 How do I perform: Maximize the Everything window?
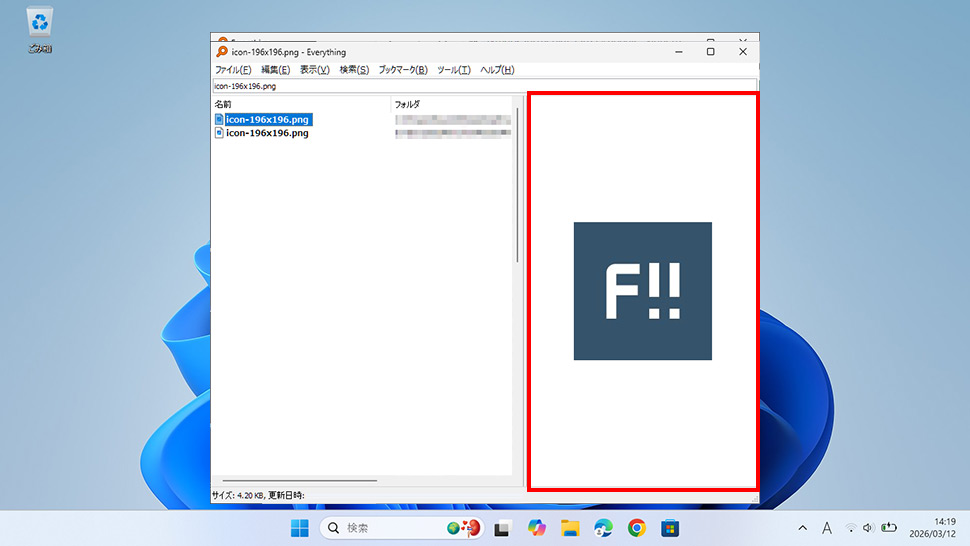point(711,52)
